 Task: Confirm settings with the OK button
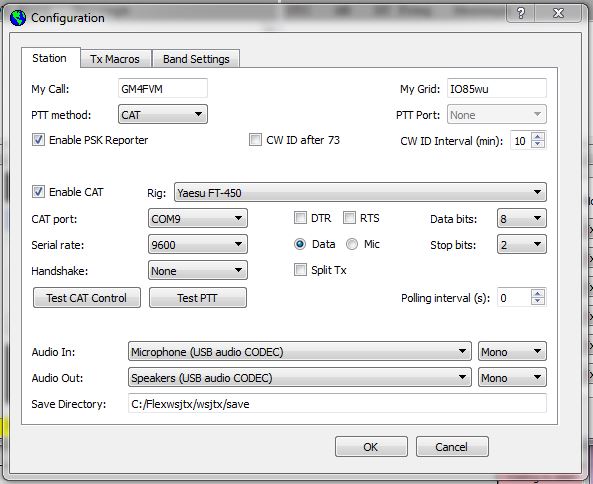(371, 447)
